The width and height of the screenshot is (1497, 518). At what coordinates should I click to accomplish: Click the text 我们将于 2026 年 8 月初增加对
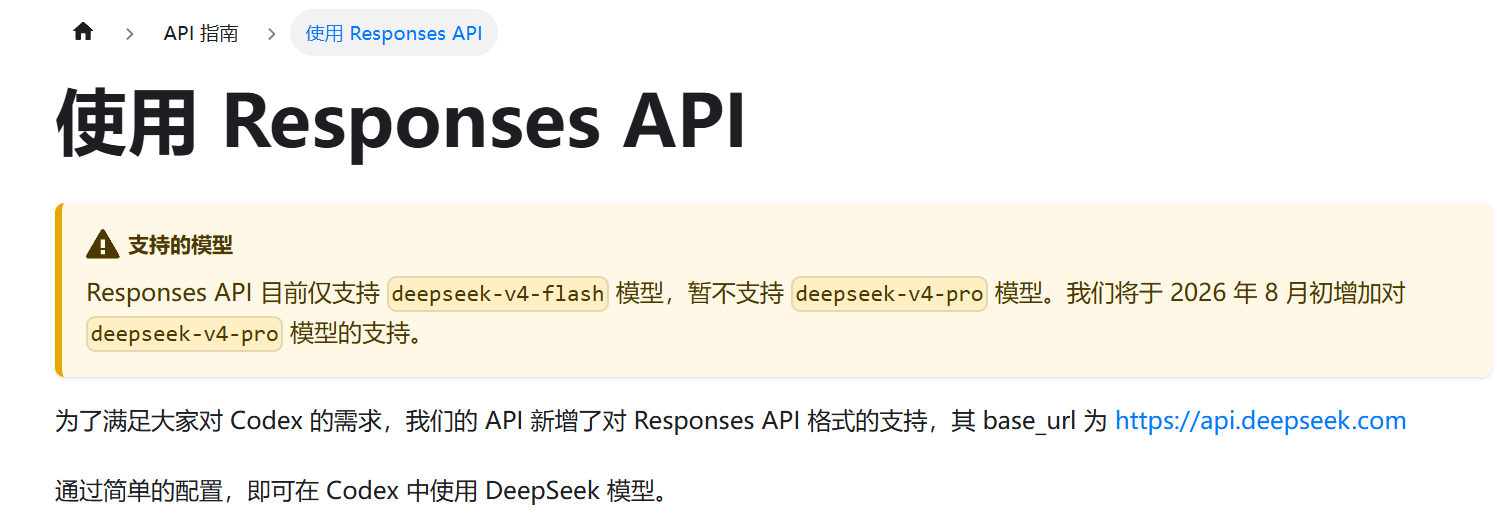point(1236,294)
